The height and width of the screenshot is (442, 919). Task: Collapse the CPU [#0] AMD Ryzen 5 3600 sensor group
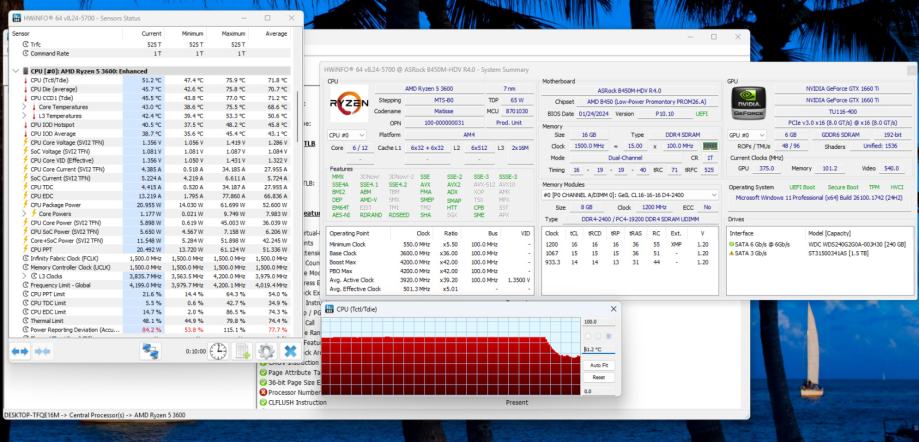16,72
